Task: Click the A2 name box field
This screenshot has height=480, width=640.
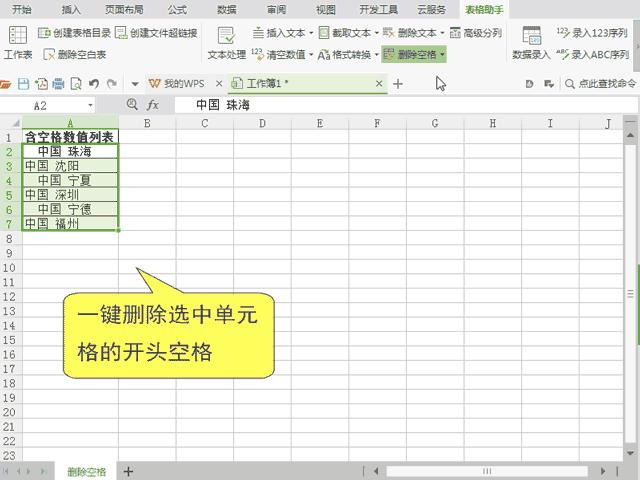Action: [43, 106]
